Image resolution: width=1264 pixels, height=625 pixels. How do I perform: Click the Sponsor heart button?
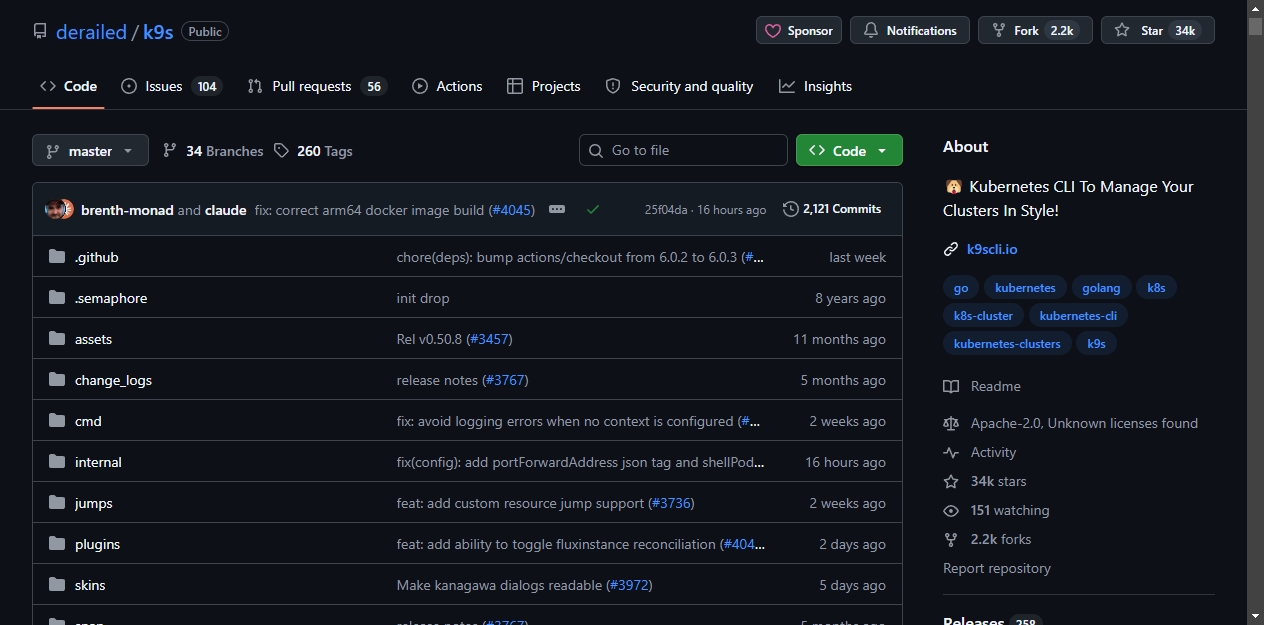pos(799,30)
